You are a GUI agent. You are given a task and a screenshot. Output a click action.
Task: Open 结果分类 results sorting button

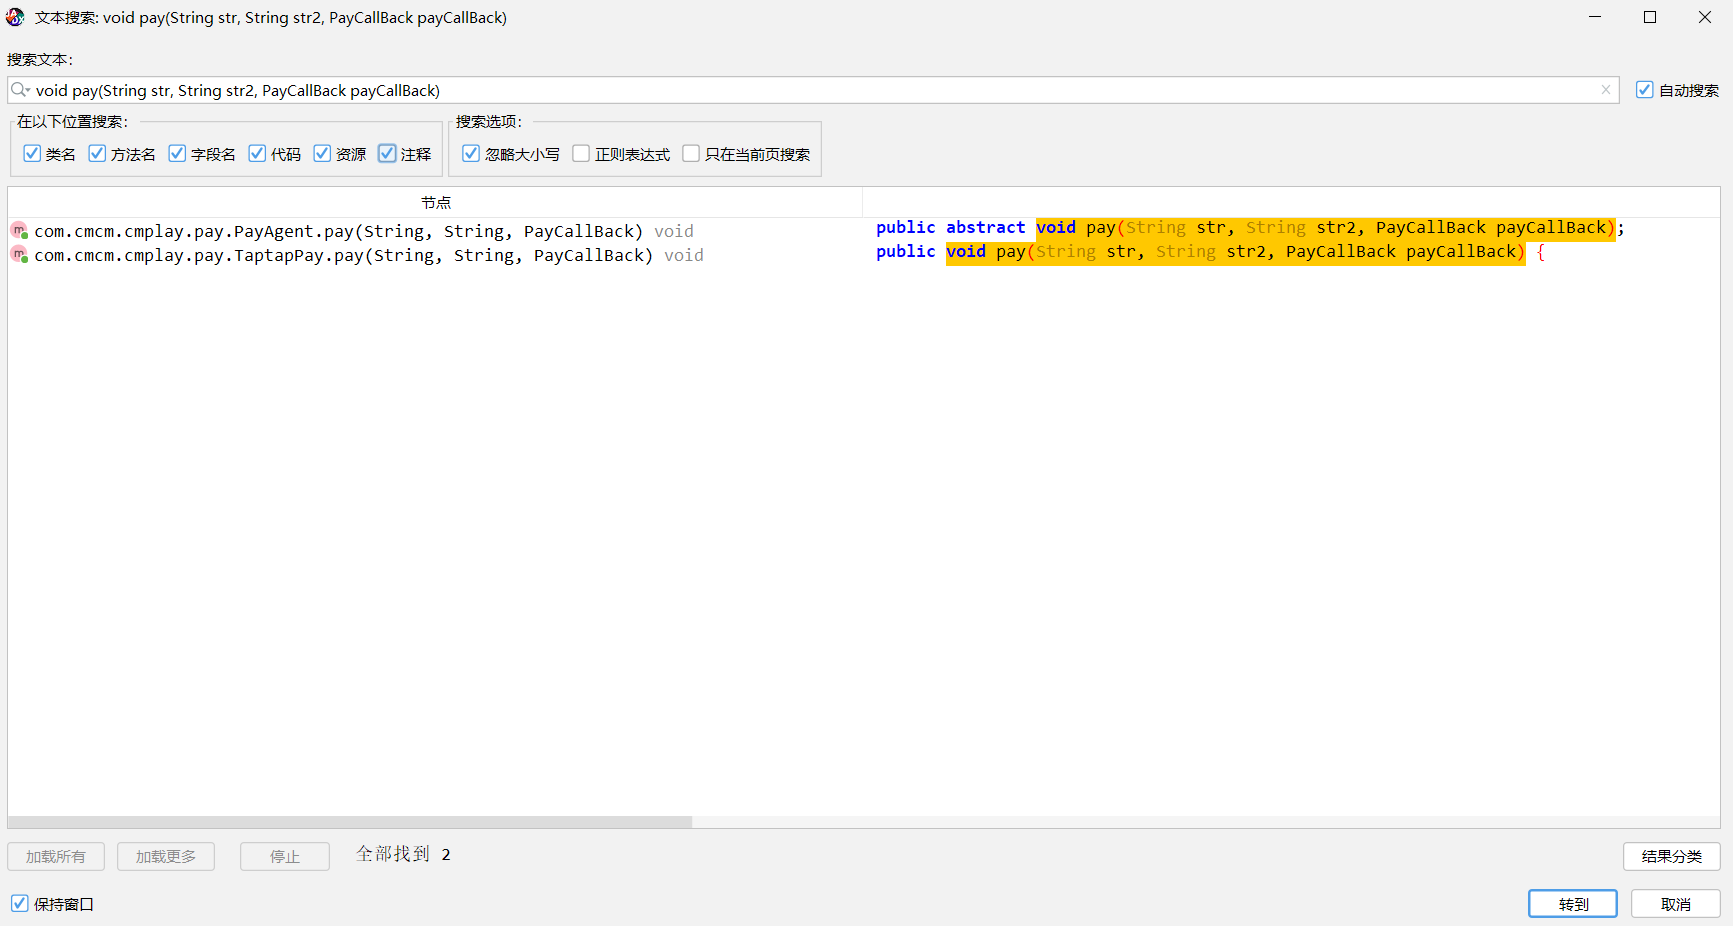coord(1671,856)
